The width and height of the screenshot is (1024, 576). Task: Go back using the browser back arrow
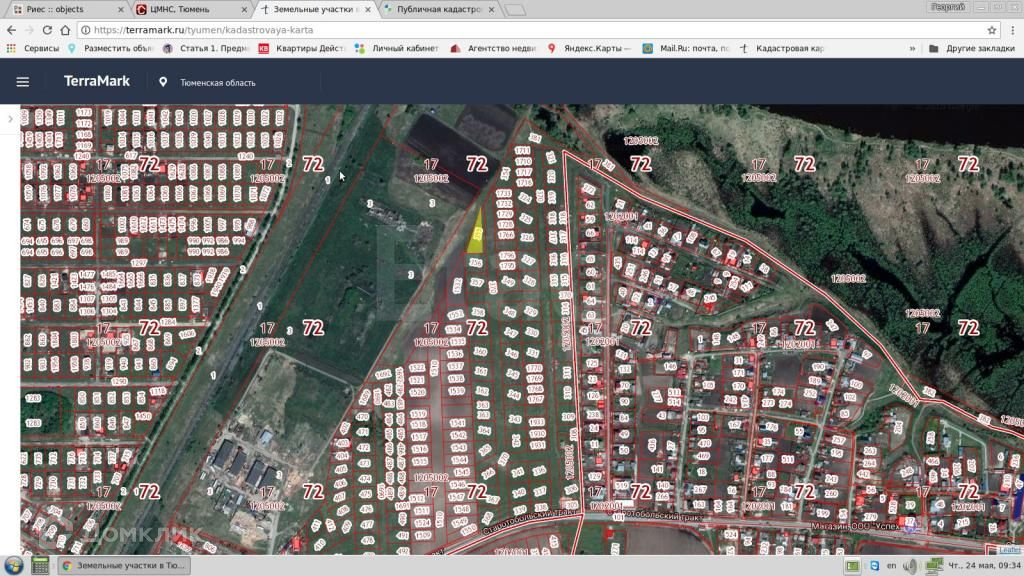(x=12, y=30)
